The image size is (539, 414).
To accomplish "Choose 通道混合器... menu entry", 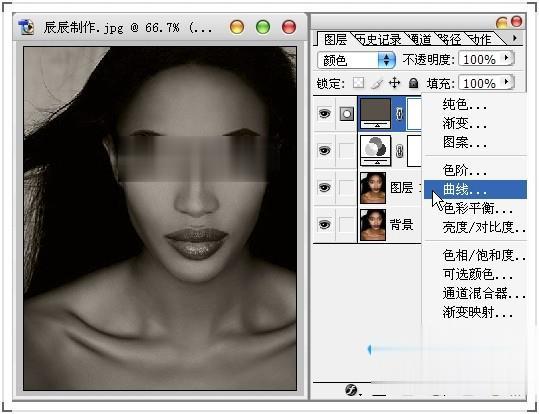I will (x=484, y=293).
